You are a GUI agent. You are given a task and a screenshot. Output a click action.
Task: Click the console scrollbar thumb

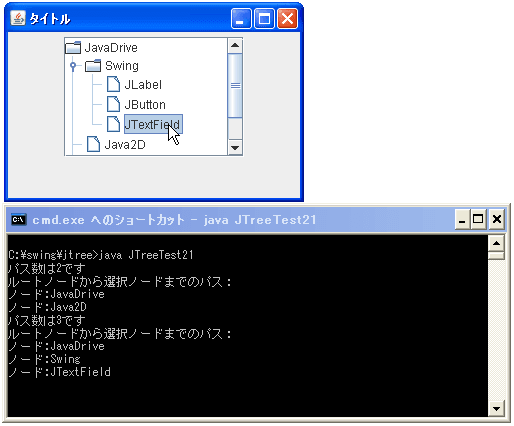[x=496, y=256]
